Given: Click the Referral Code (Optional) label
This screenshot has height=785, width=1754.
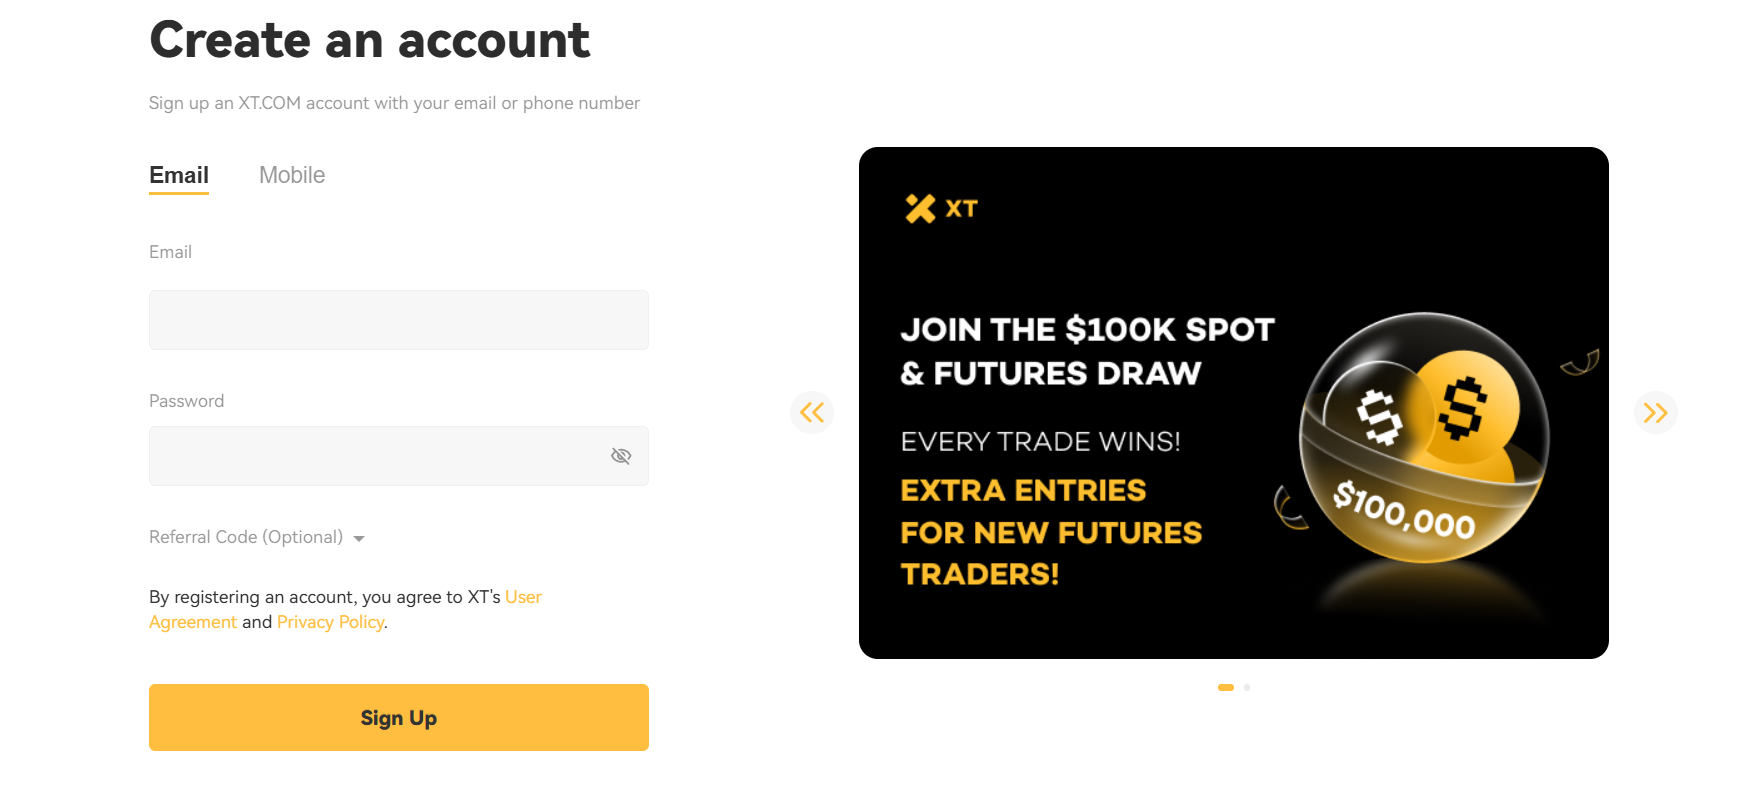Looking at the screenshot, I should [x=246, y=537].
